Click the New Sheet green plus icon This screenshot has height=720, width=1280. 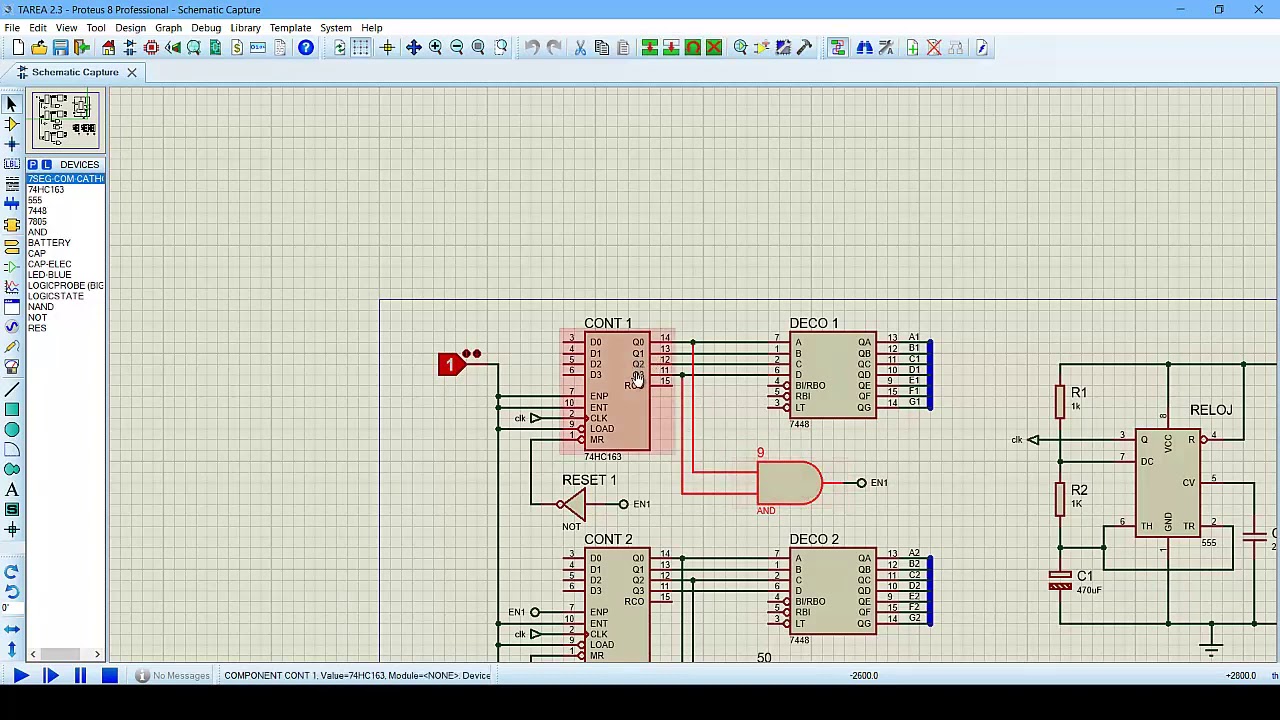[912, 47]
